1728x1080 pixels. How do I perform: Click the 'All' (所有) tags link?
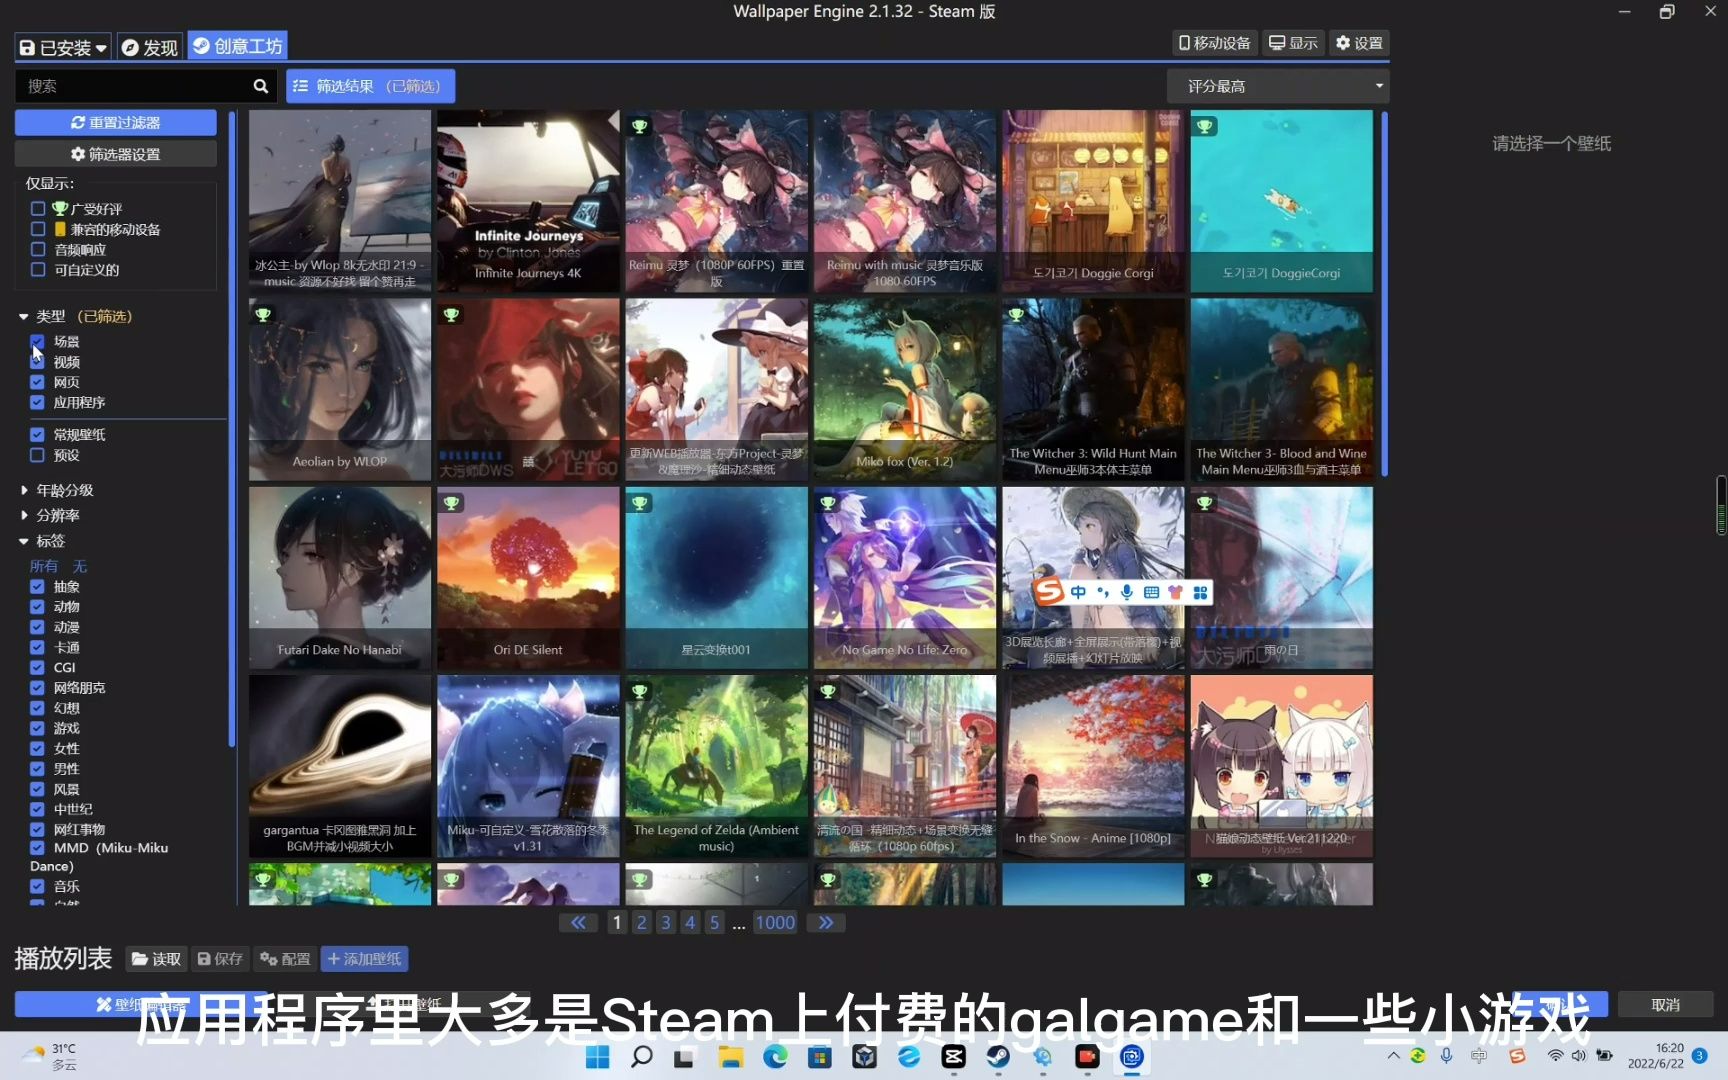(44, 566)
